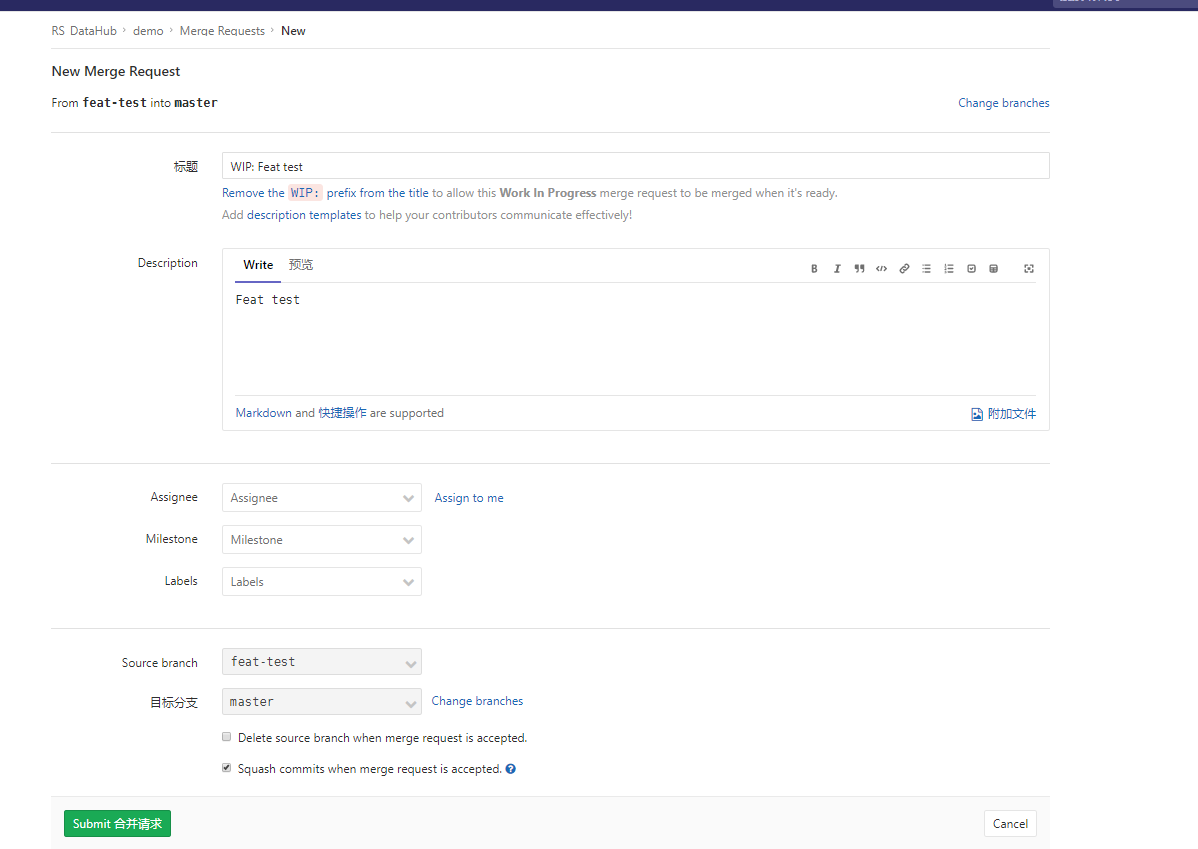Open squash commits help icon
The height and width of the screenshot is (849, 1198).
pyautogui.click(x=510, y=769)
